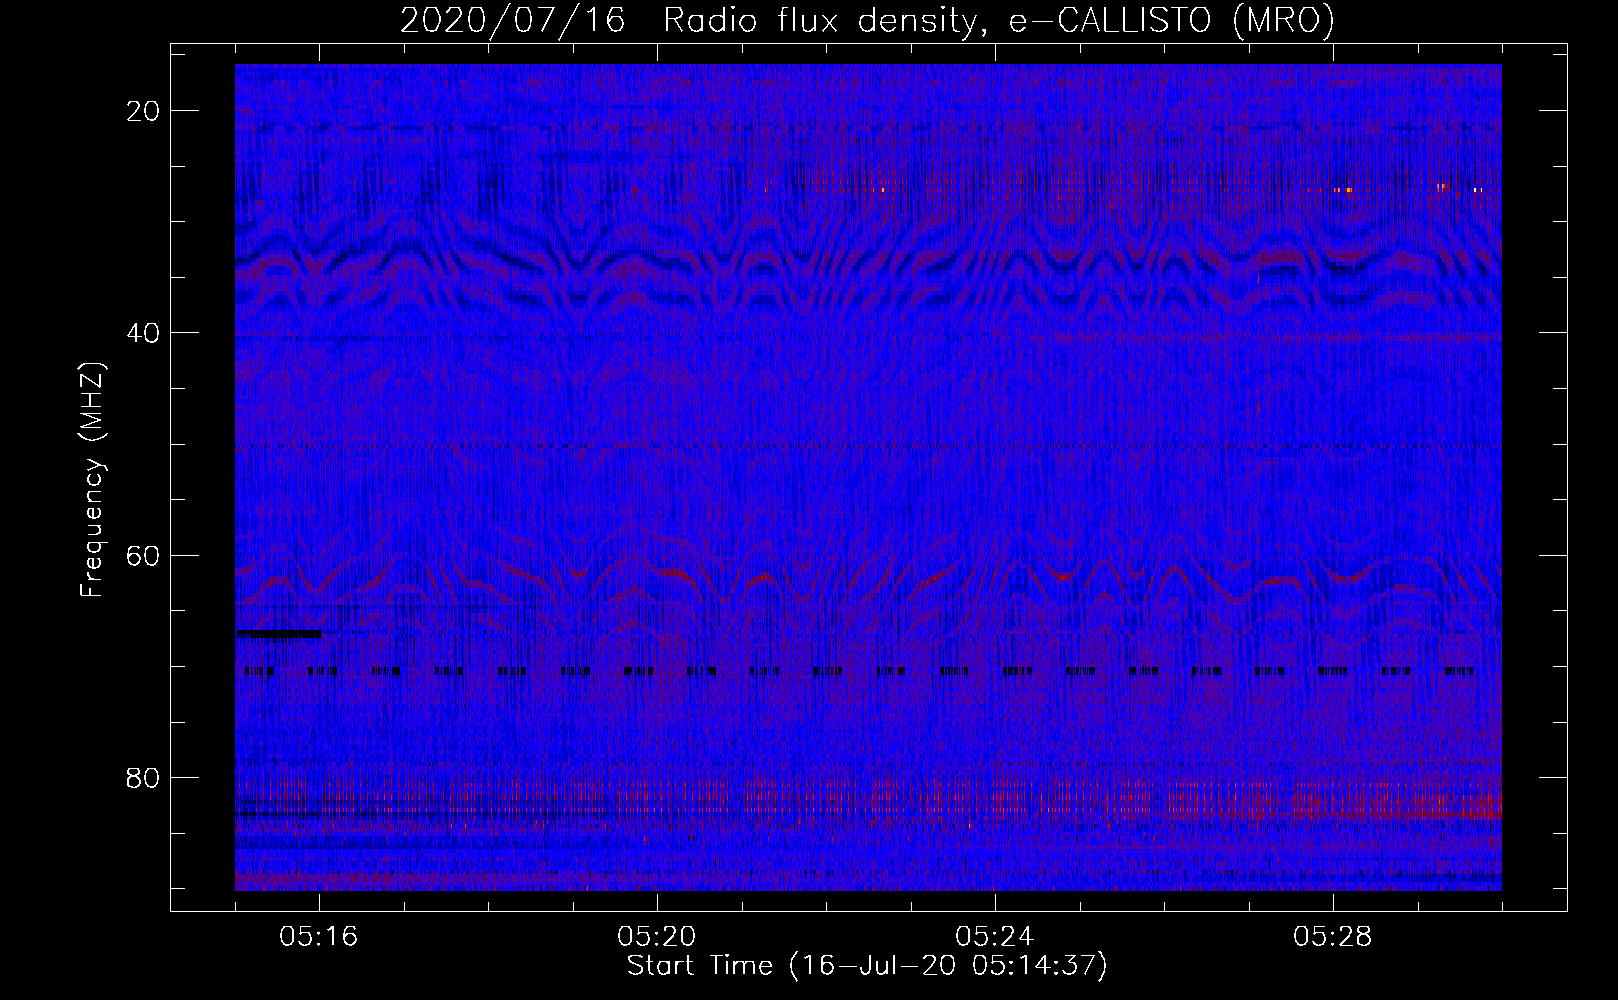Click the '60' frequency tick label
The height and width of the screenshot is (1000, 1618).
click(144, 554)
